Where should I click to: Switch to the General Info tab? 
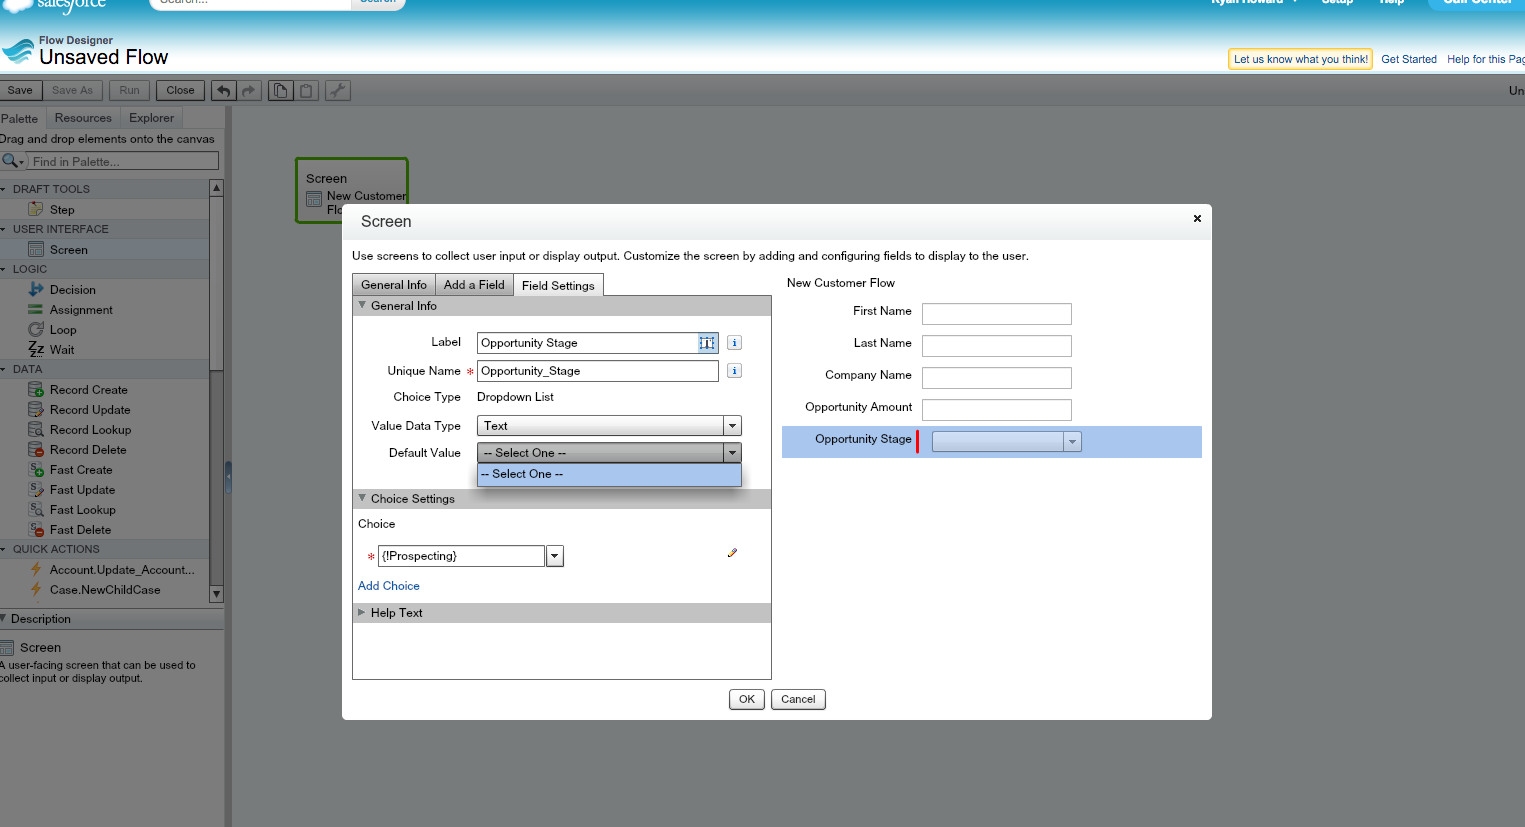[394, 285]
